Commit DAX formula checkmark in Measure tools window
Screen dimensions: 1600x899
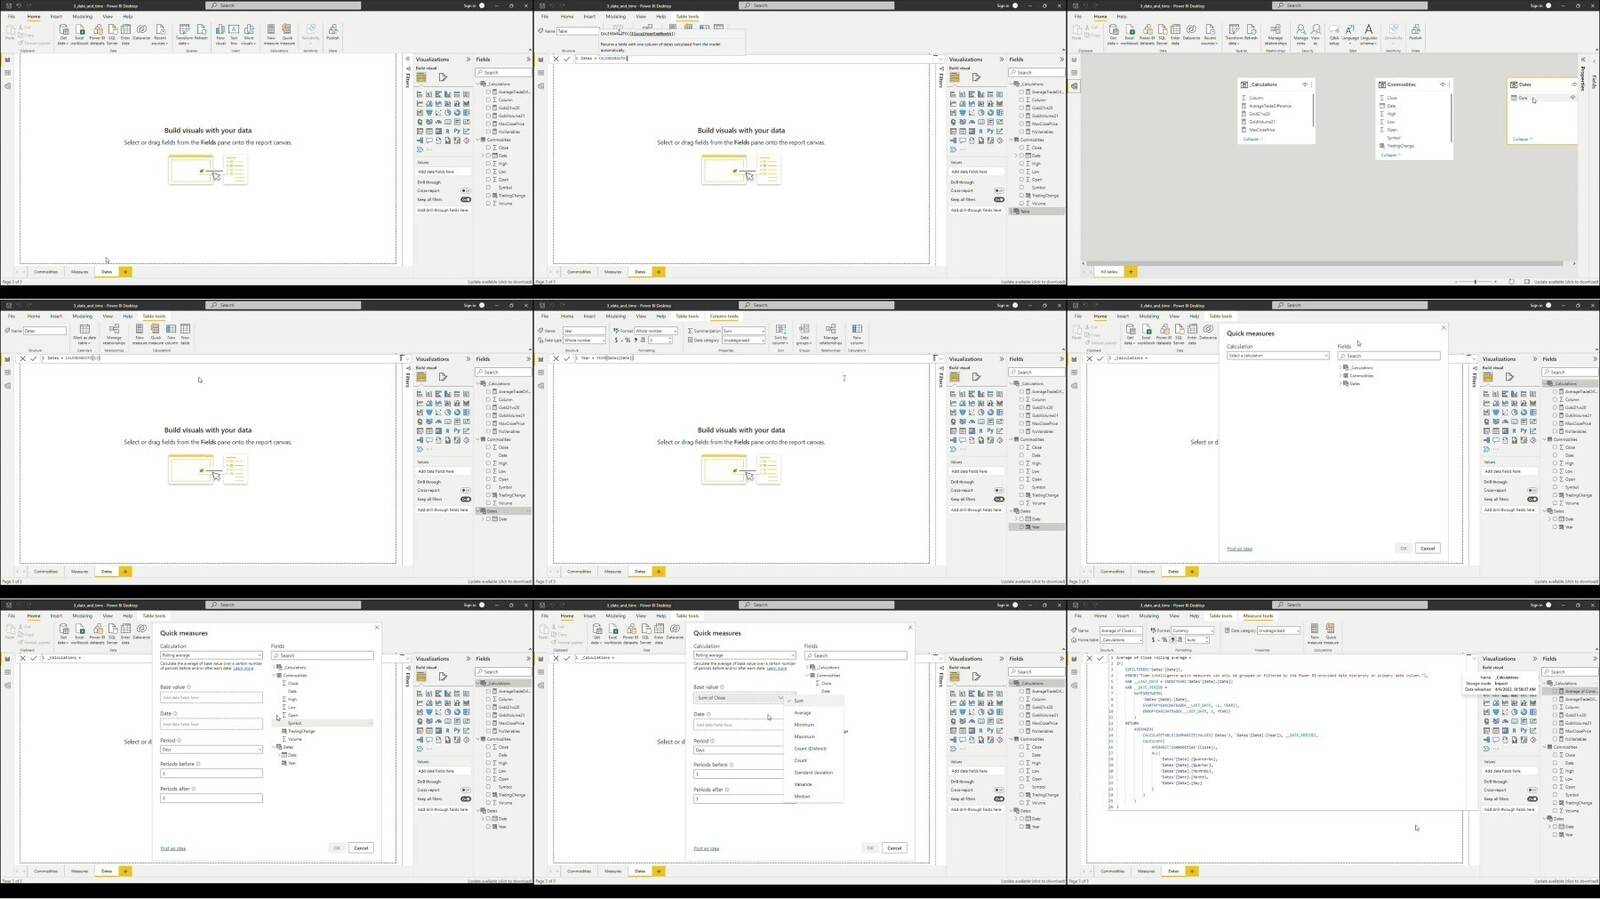(x=1100, y=658)
